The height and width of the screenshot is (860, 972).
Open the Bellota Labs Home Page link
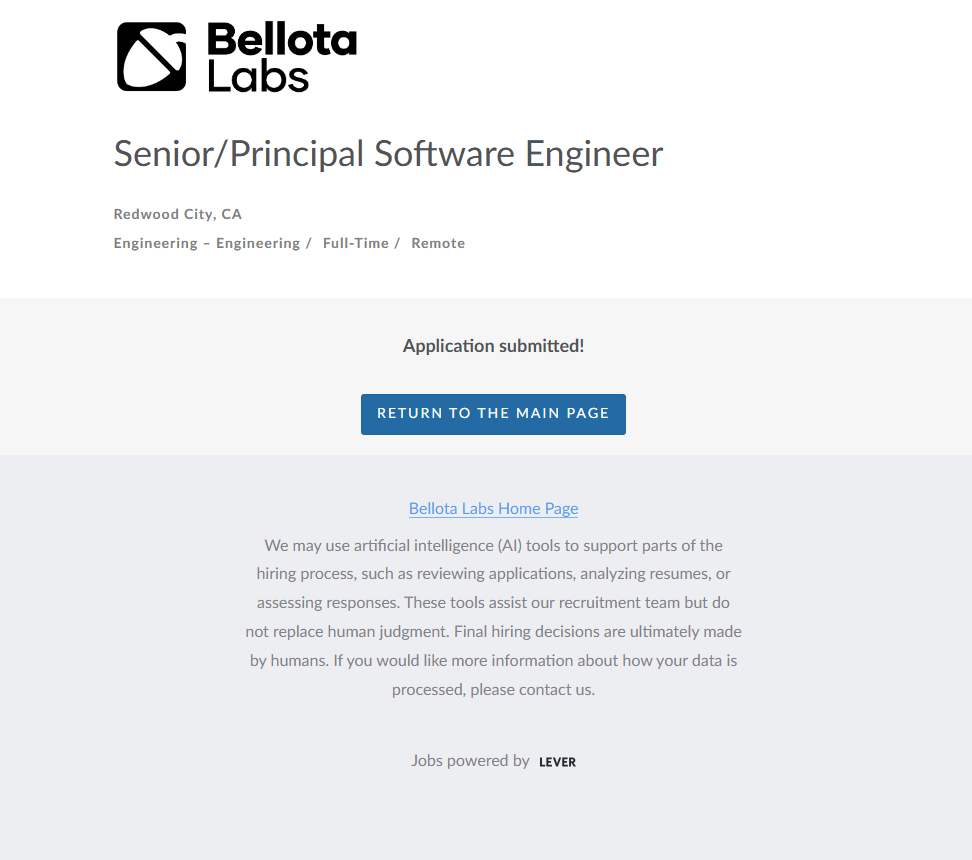493,508
